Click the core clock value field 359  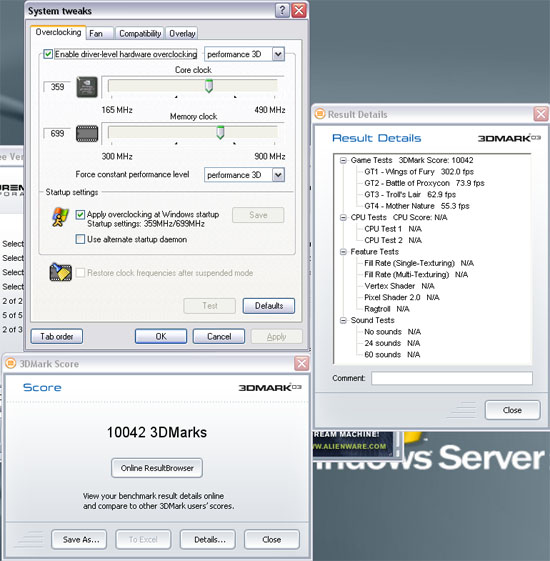point(57,87)
